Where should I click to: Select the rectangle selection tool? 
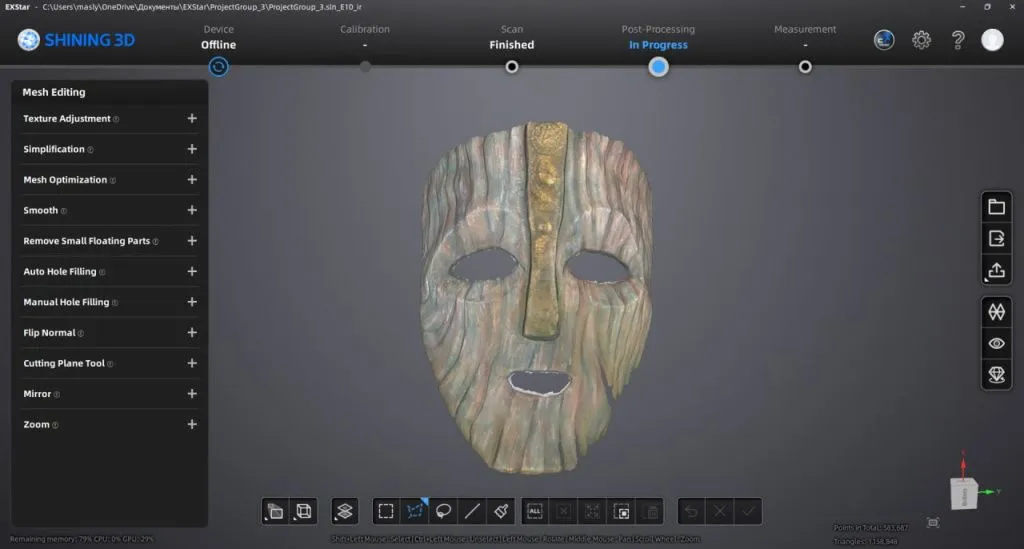pyautogui.click(x=385, y=511)
